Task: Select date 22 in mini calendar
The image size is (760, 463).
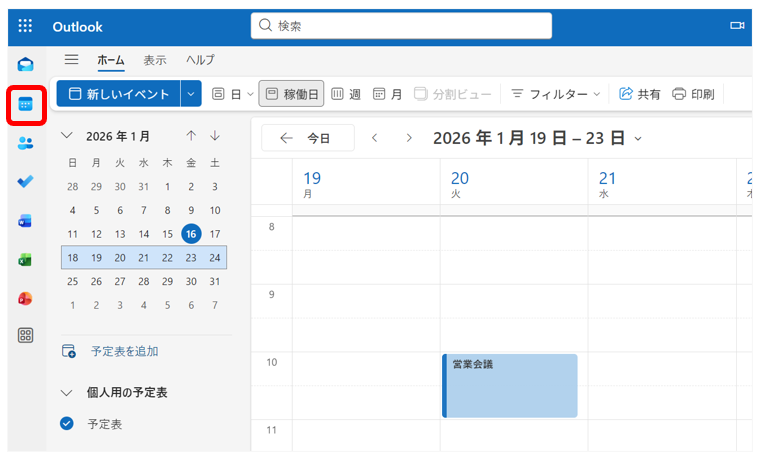Action: pyautogui.click(x=167, y=258)
